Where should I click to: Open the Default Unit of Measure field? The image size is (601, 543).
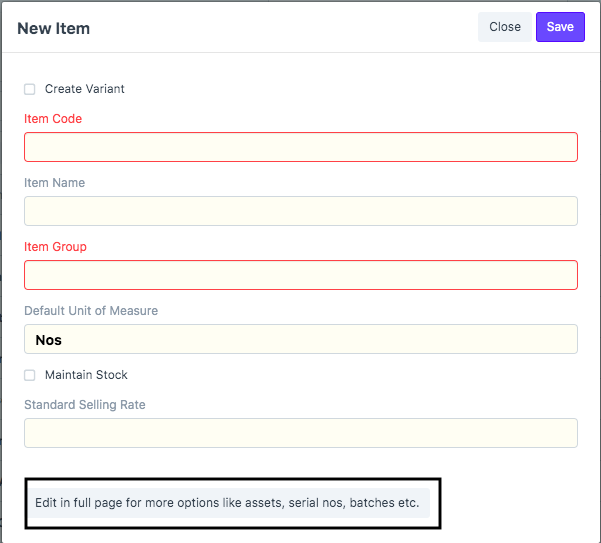[301, 339]
